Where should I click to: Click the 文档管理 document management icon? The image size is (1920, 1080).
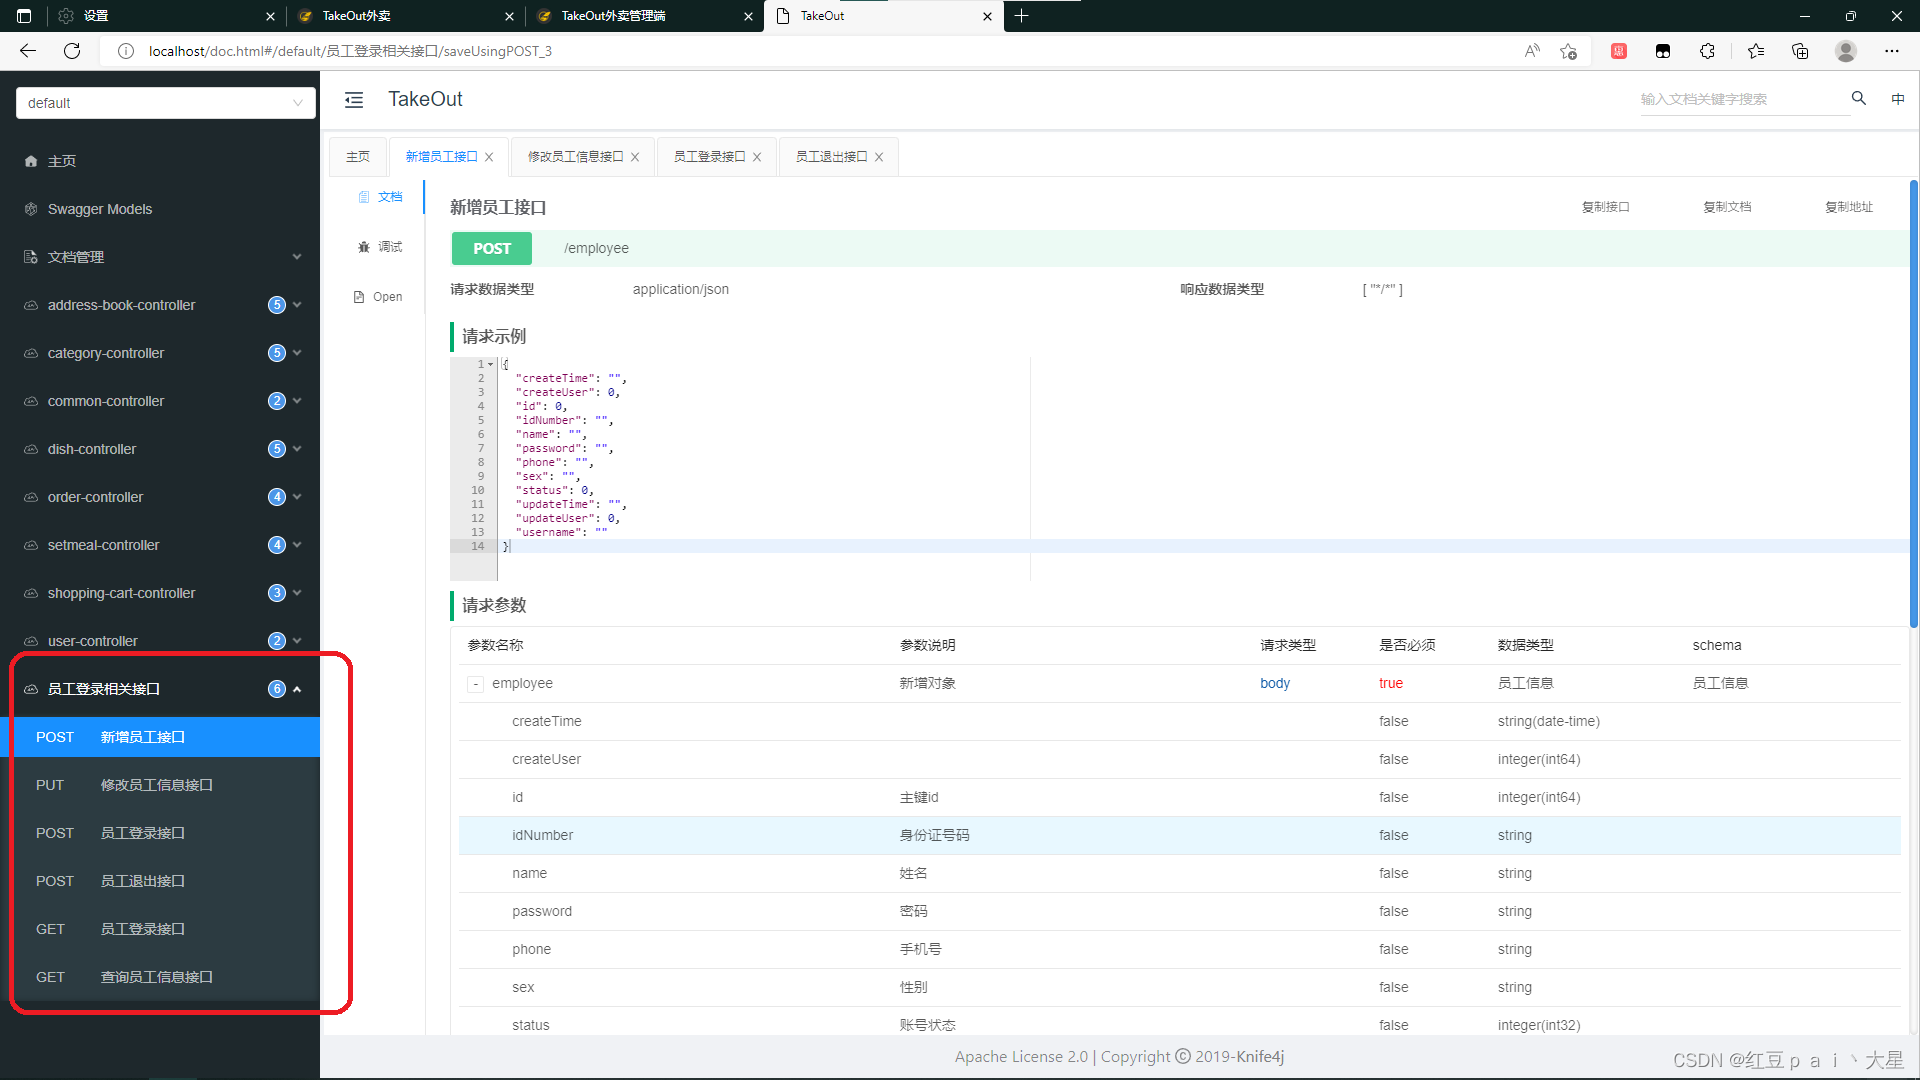click(x=31, y=256)
